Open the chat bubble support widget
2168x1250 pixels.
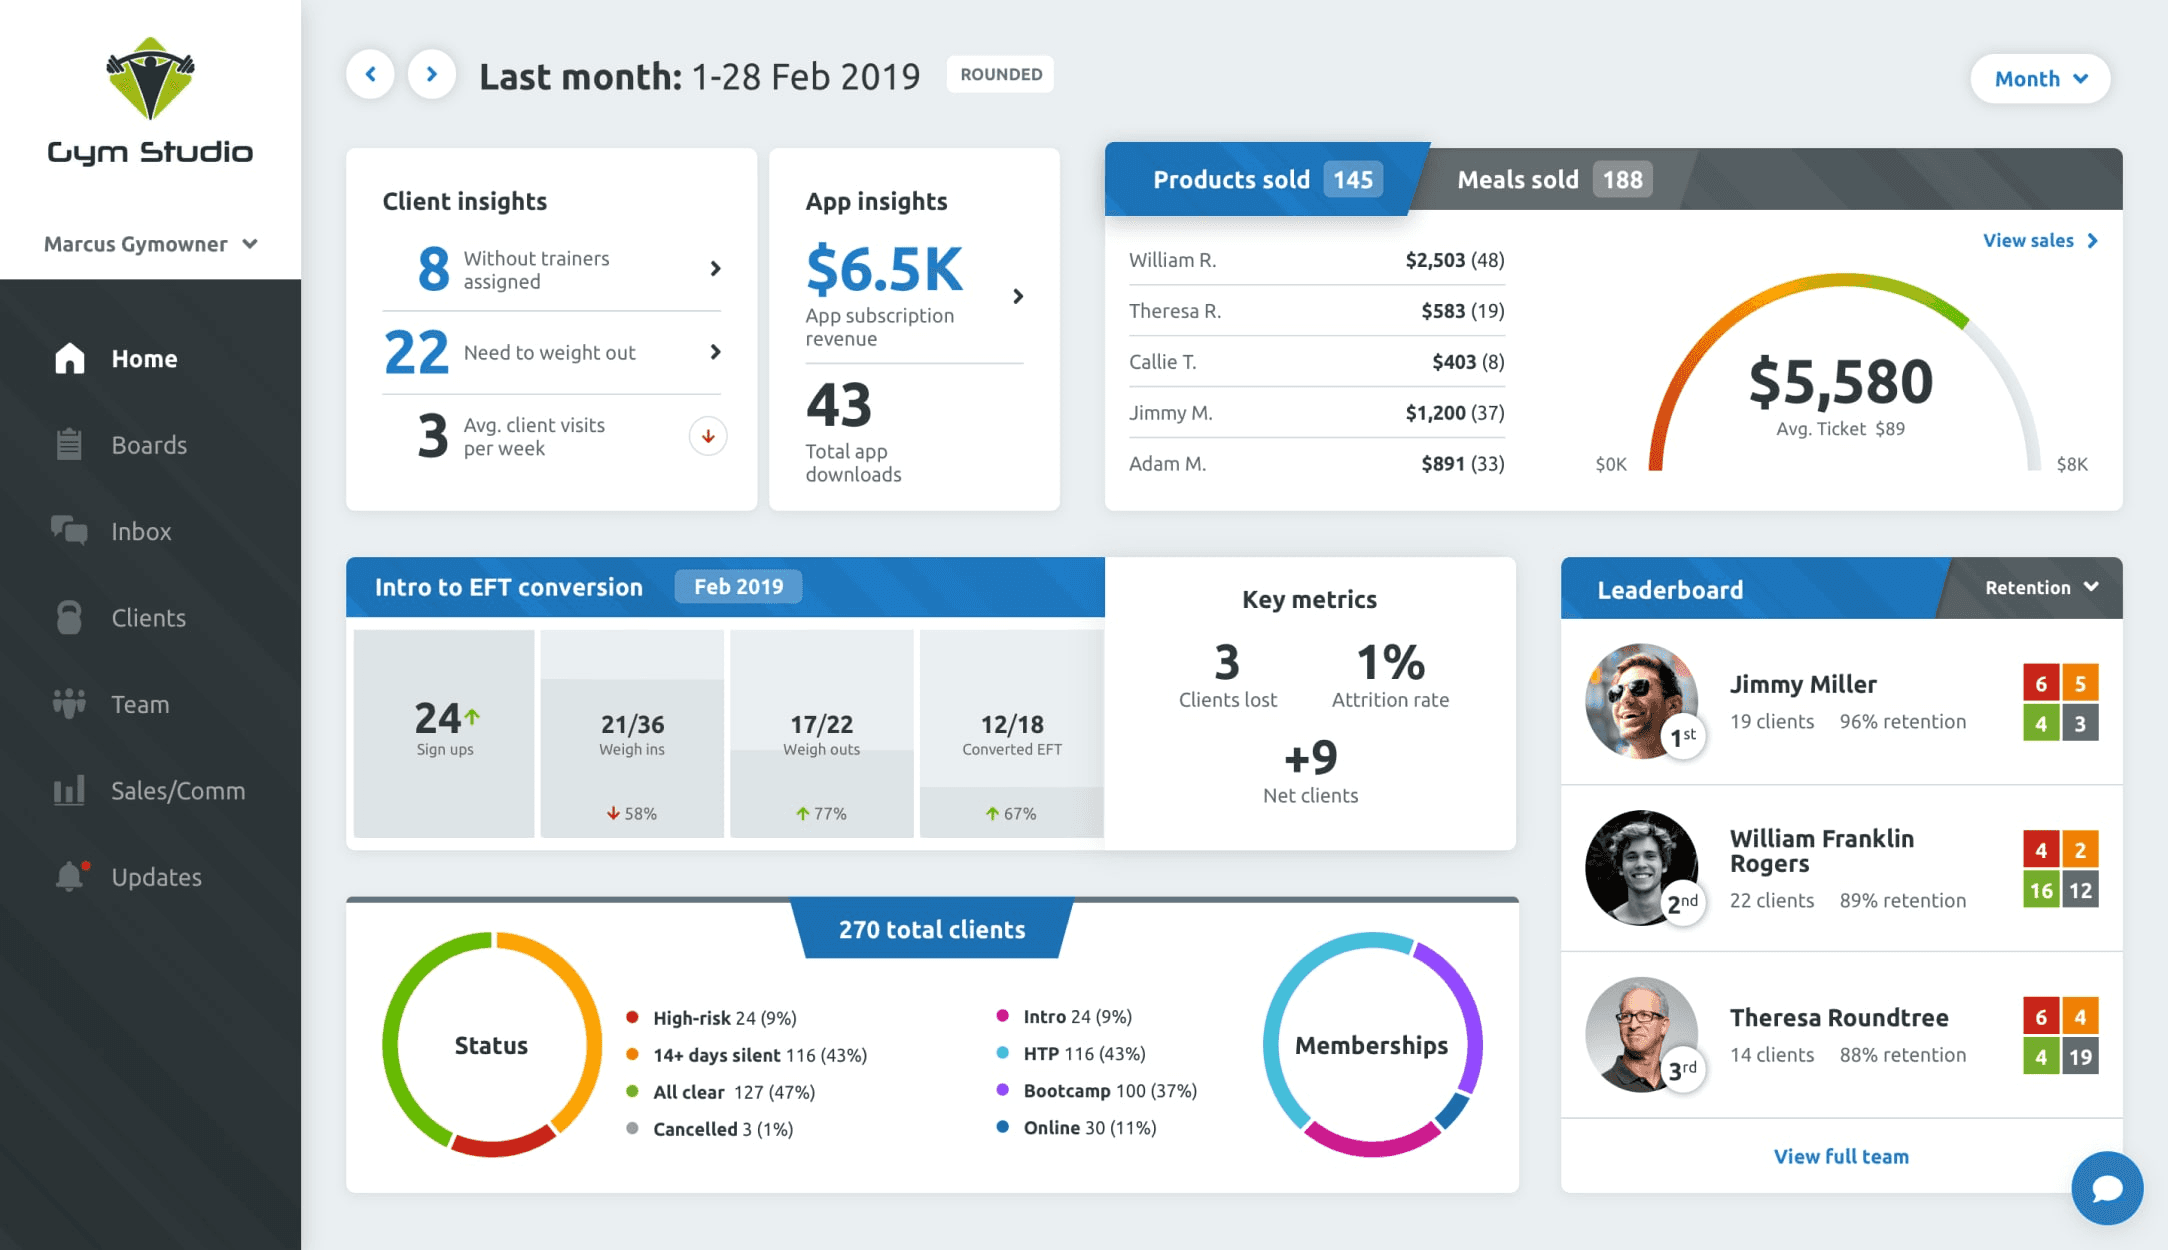pos(2106,1188)
